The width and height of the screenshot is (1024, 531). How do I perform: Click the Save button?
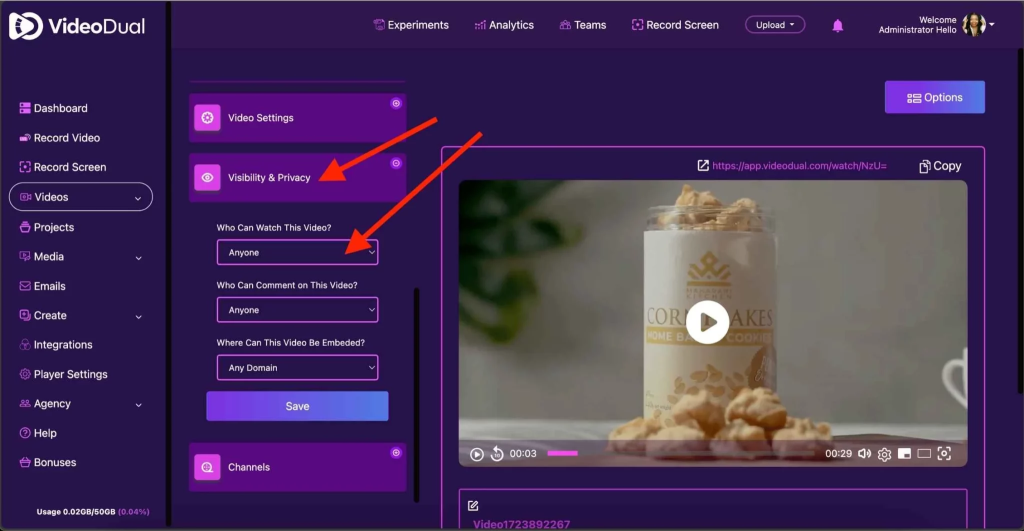[297, 406]
